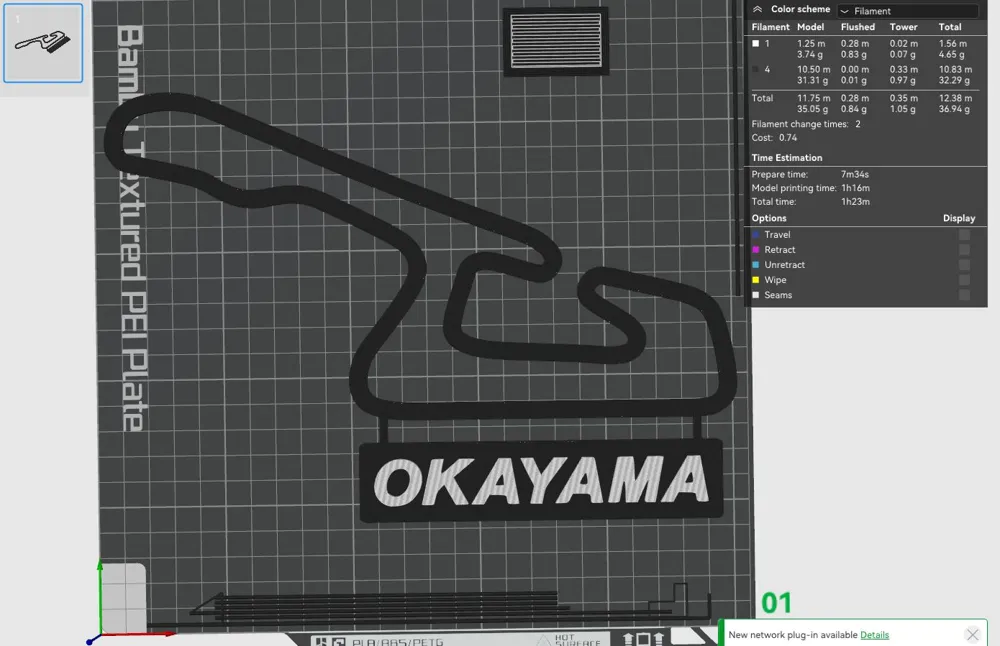Click the white Seams color marker
Viewport: 1000px width, 646px height.
click(x=756, y=295)
